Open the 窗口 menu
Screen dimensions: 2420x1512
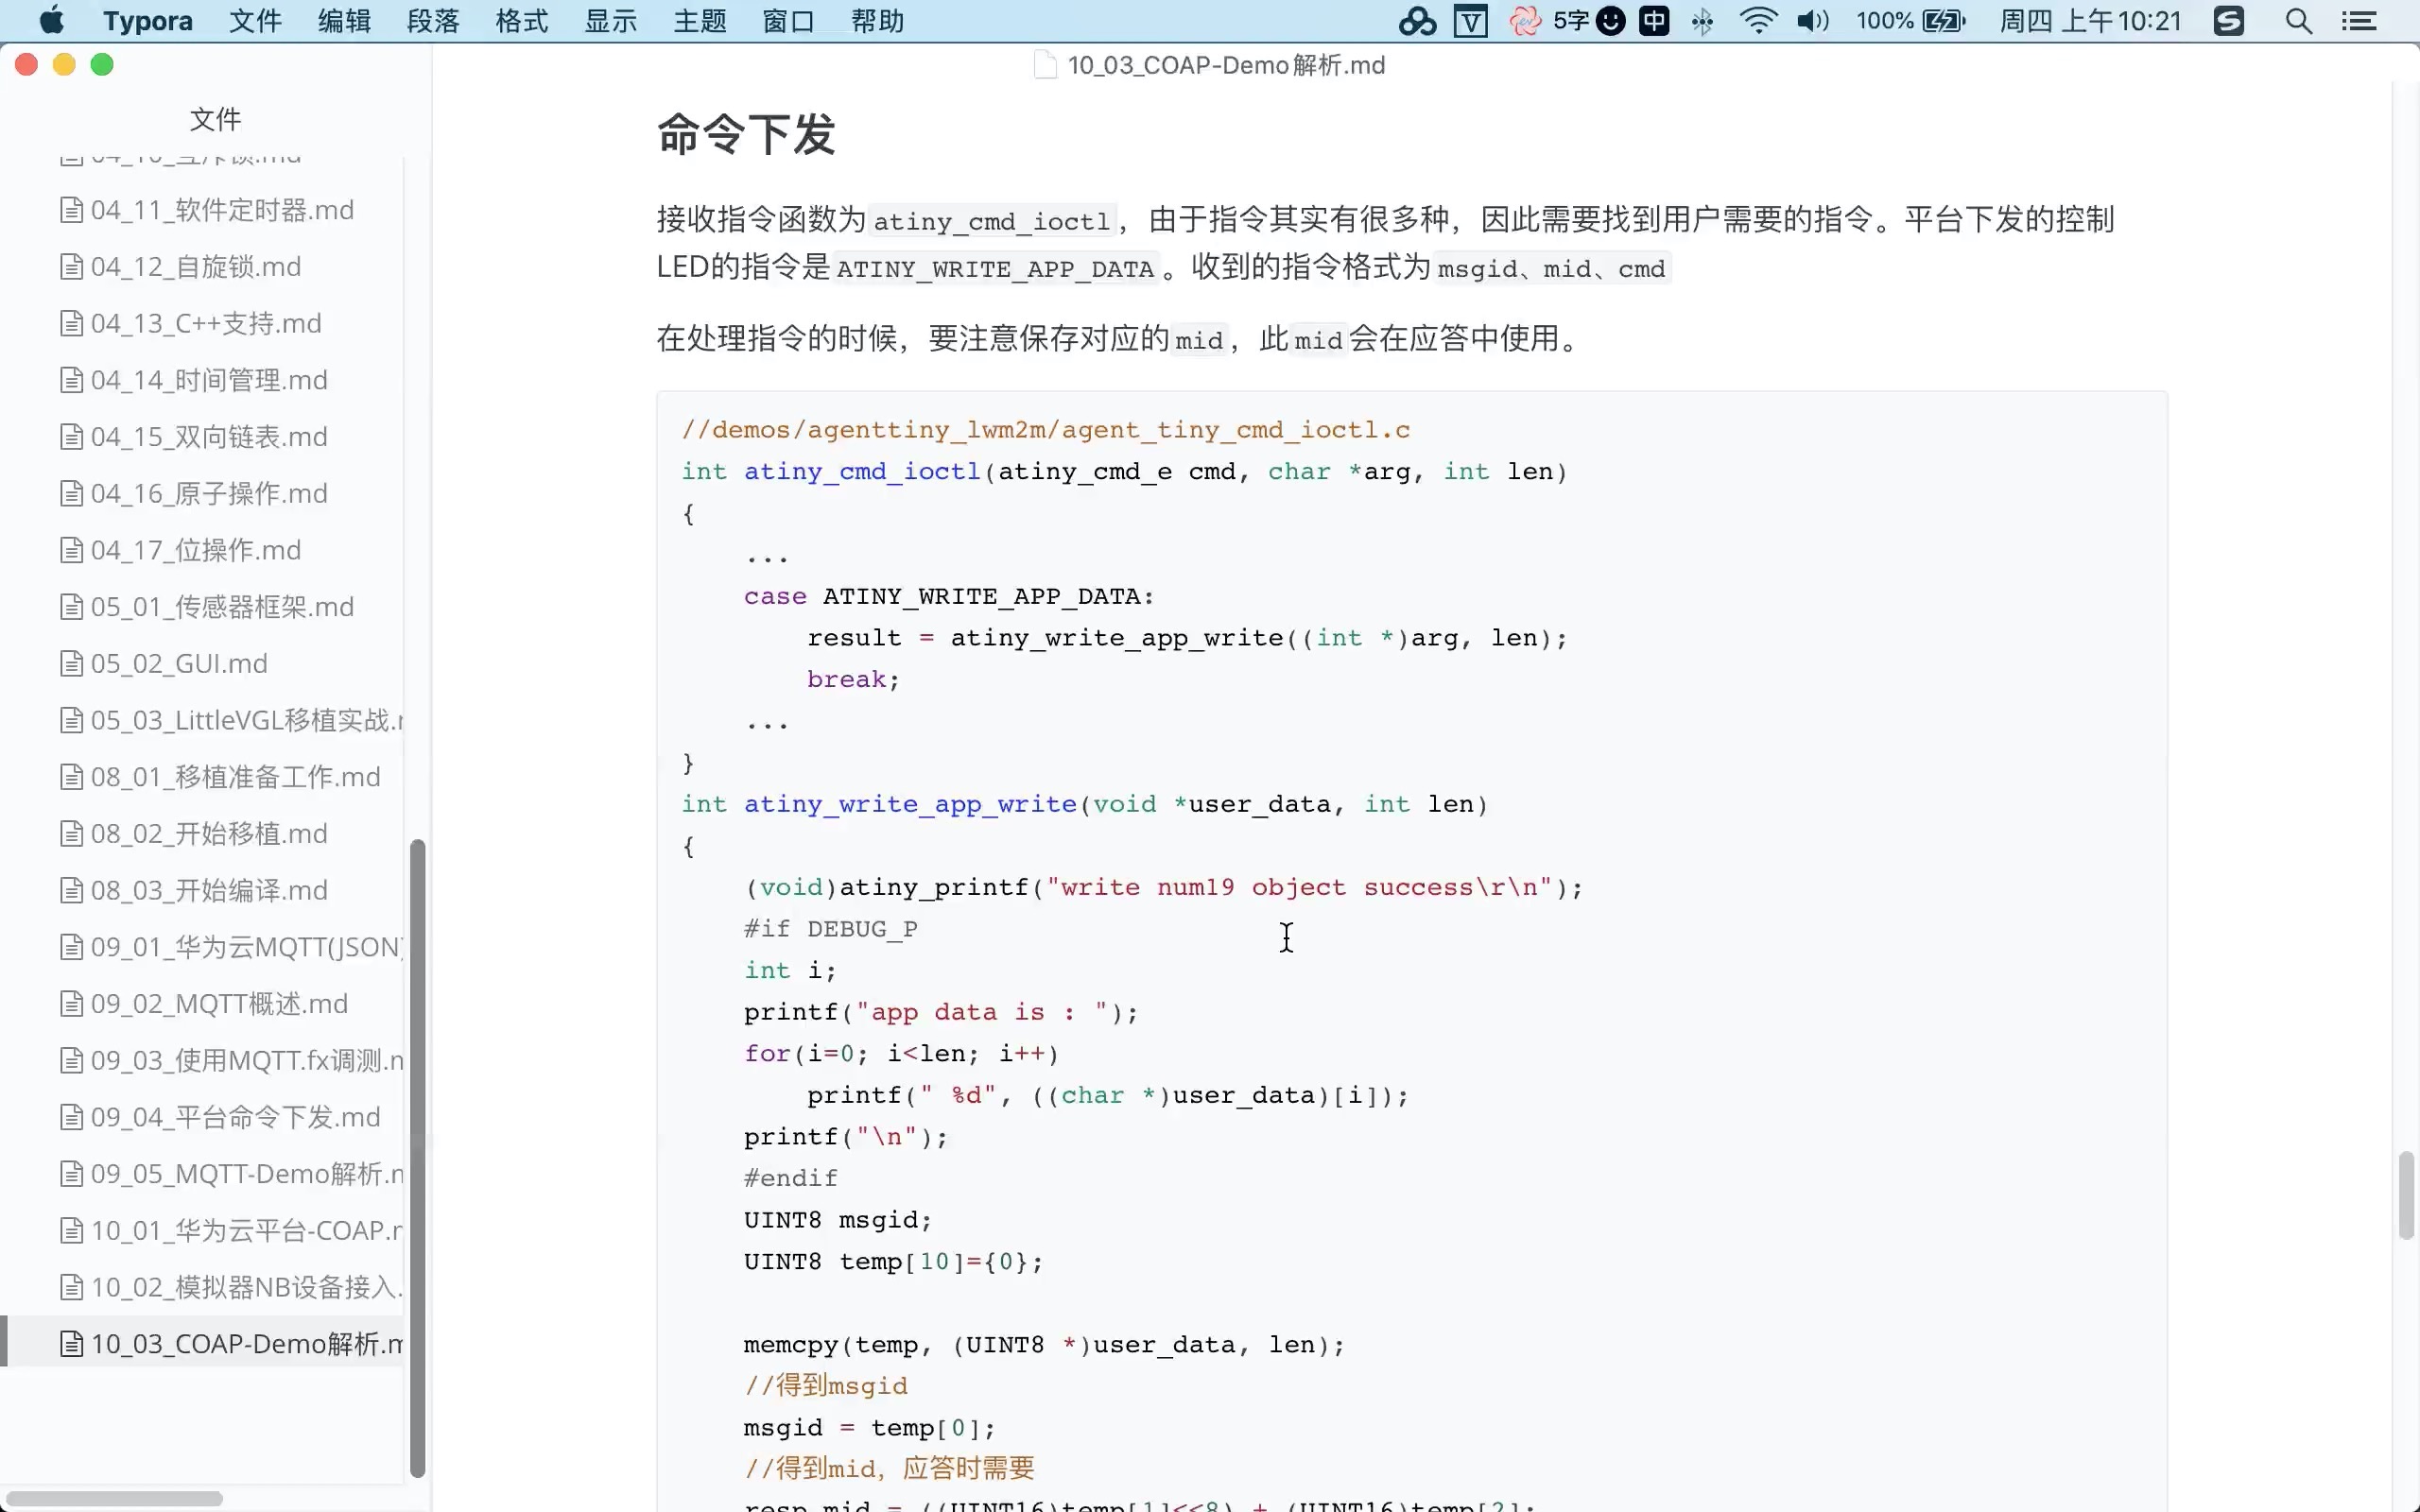pos(789,21)
